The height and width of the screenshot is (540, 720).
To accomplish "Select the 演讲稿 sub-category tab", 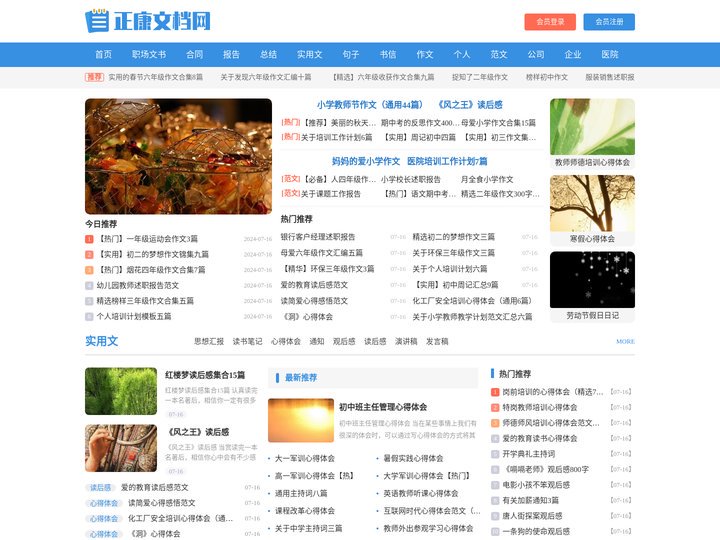I will point(406,341).
